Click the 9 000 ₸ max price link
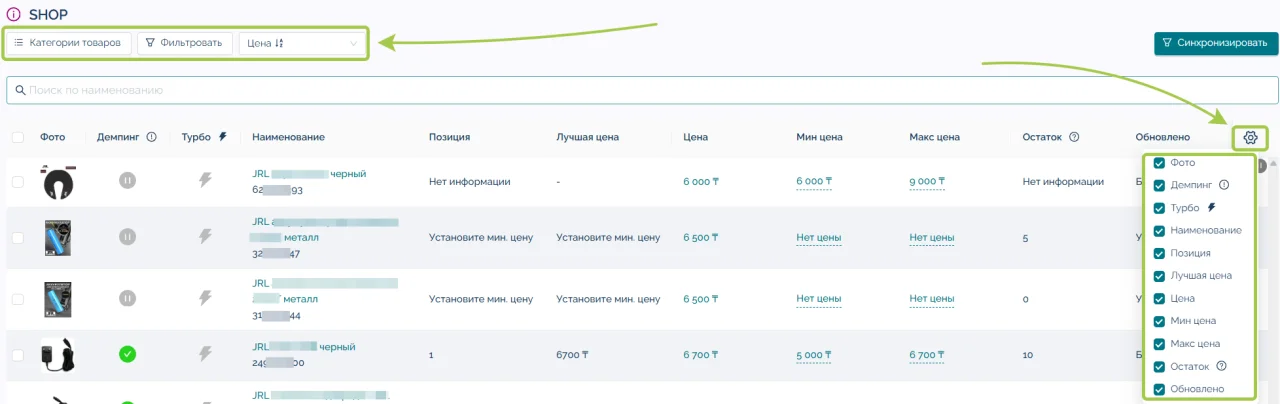Viewport: 1280px width, 404px height. pyautogui.click(x=926, y=182)
